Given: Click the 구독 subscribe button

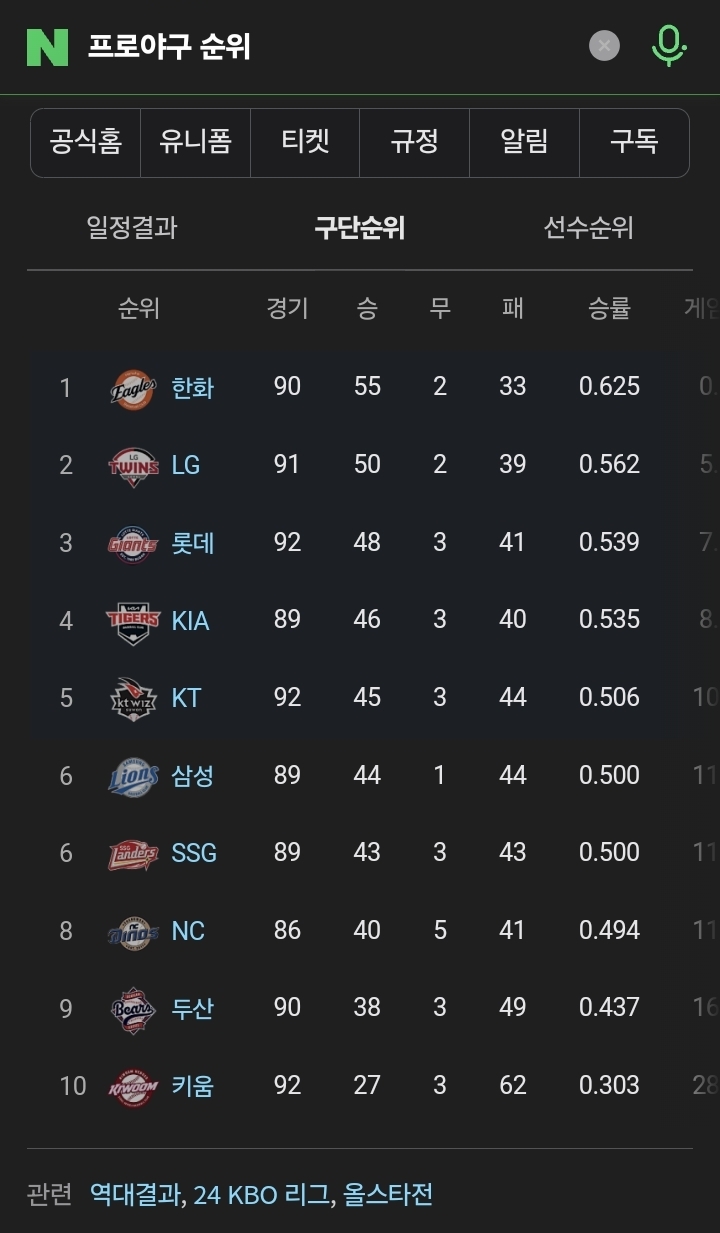Looking at the screenshot, I should point(634,142).
